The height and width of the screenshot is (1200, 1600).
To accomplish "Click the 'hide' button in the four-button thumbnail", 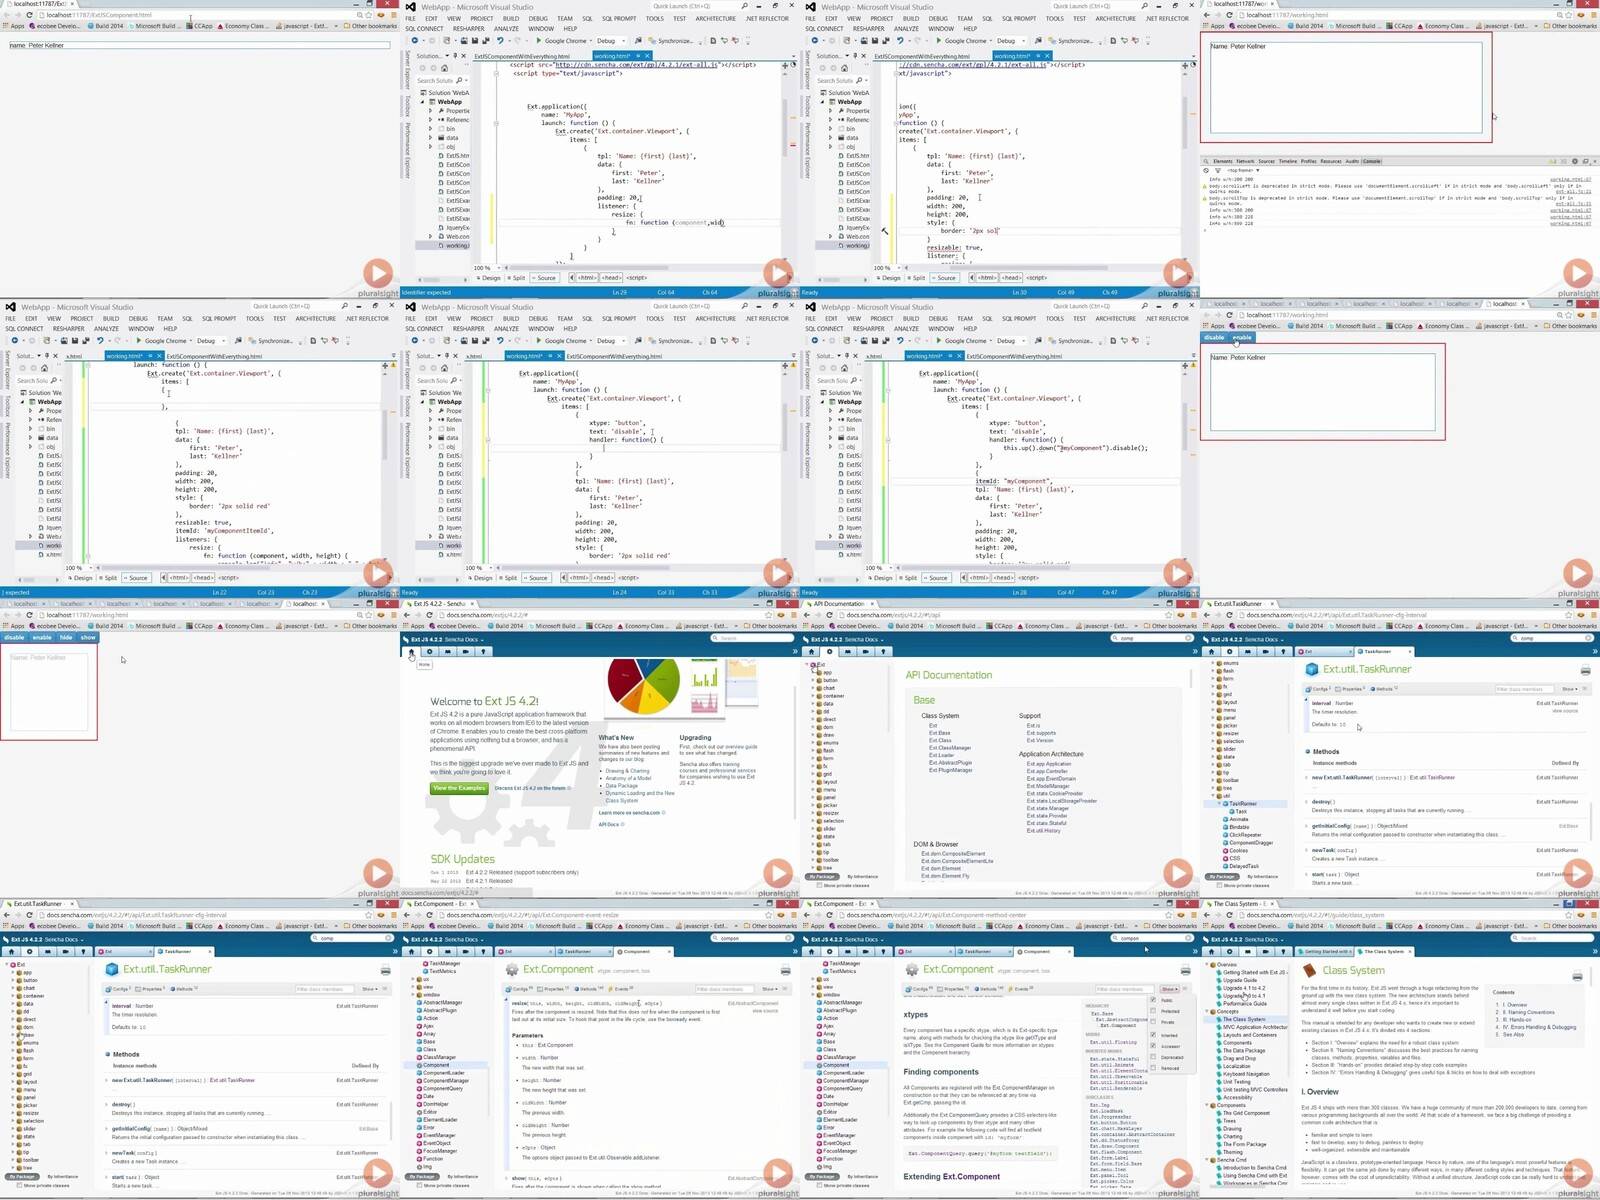I will (x=65, y=637).
